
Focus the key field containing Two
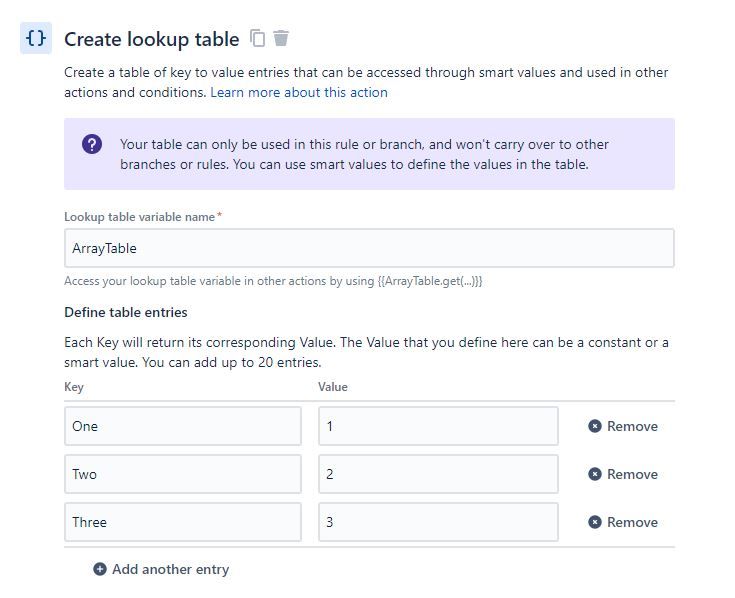[183, 474]
